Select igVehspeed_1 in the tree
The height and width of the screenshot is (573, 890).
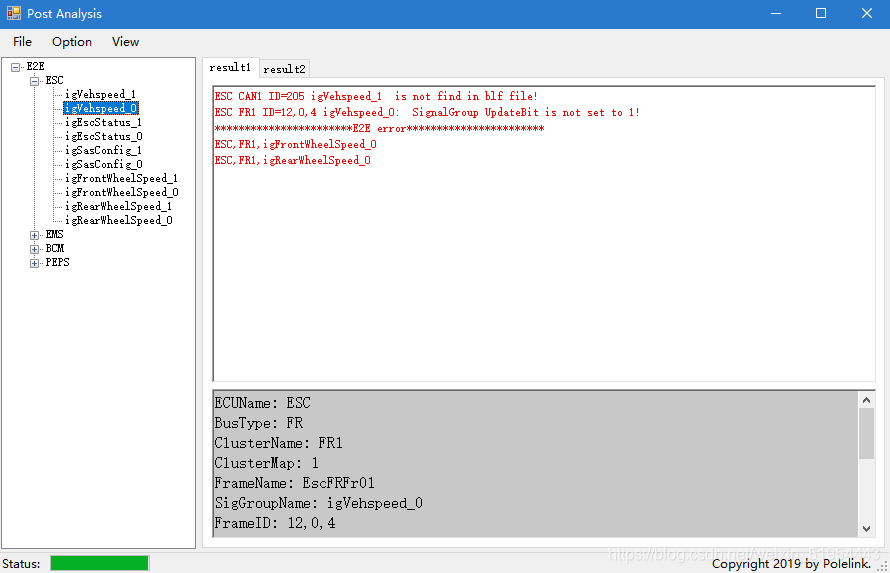point(100,94)
